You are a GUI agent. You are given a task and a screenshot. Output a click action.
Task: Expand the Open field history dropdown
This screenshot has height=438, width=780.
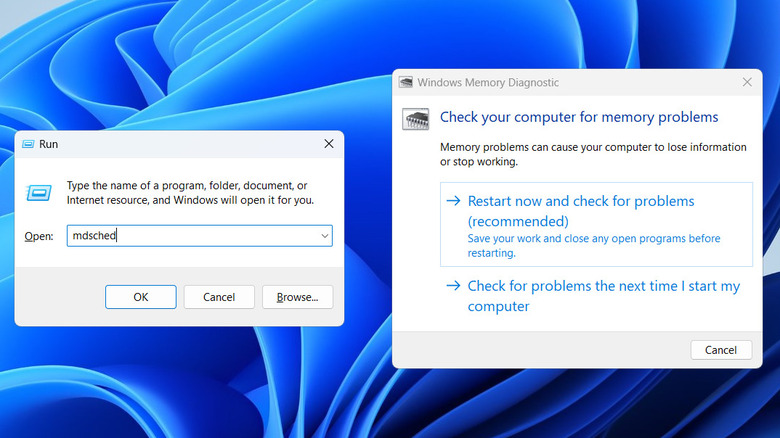coord(325,236)
